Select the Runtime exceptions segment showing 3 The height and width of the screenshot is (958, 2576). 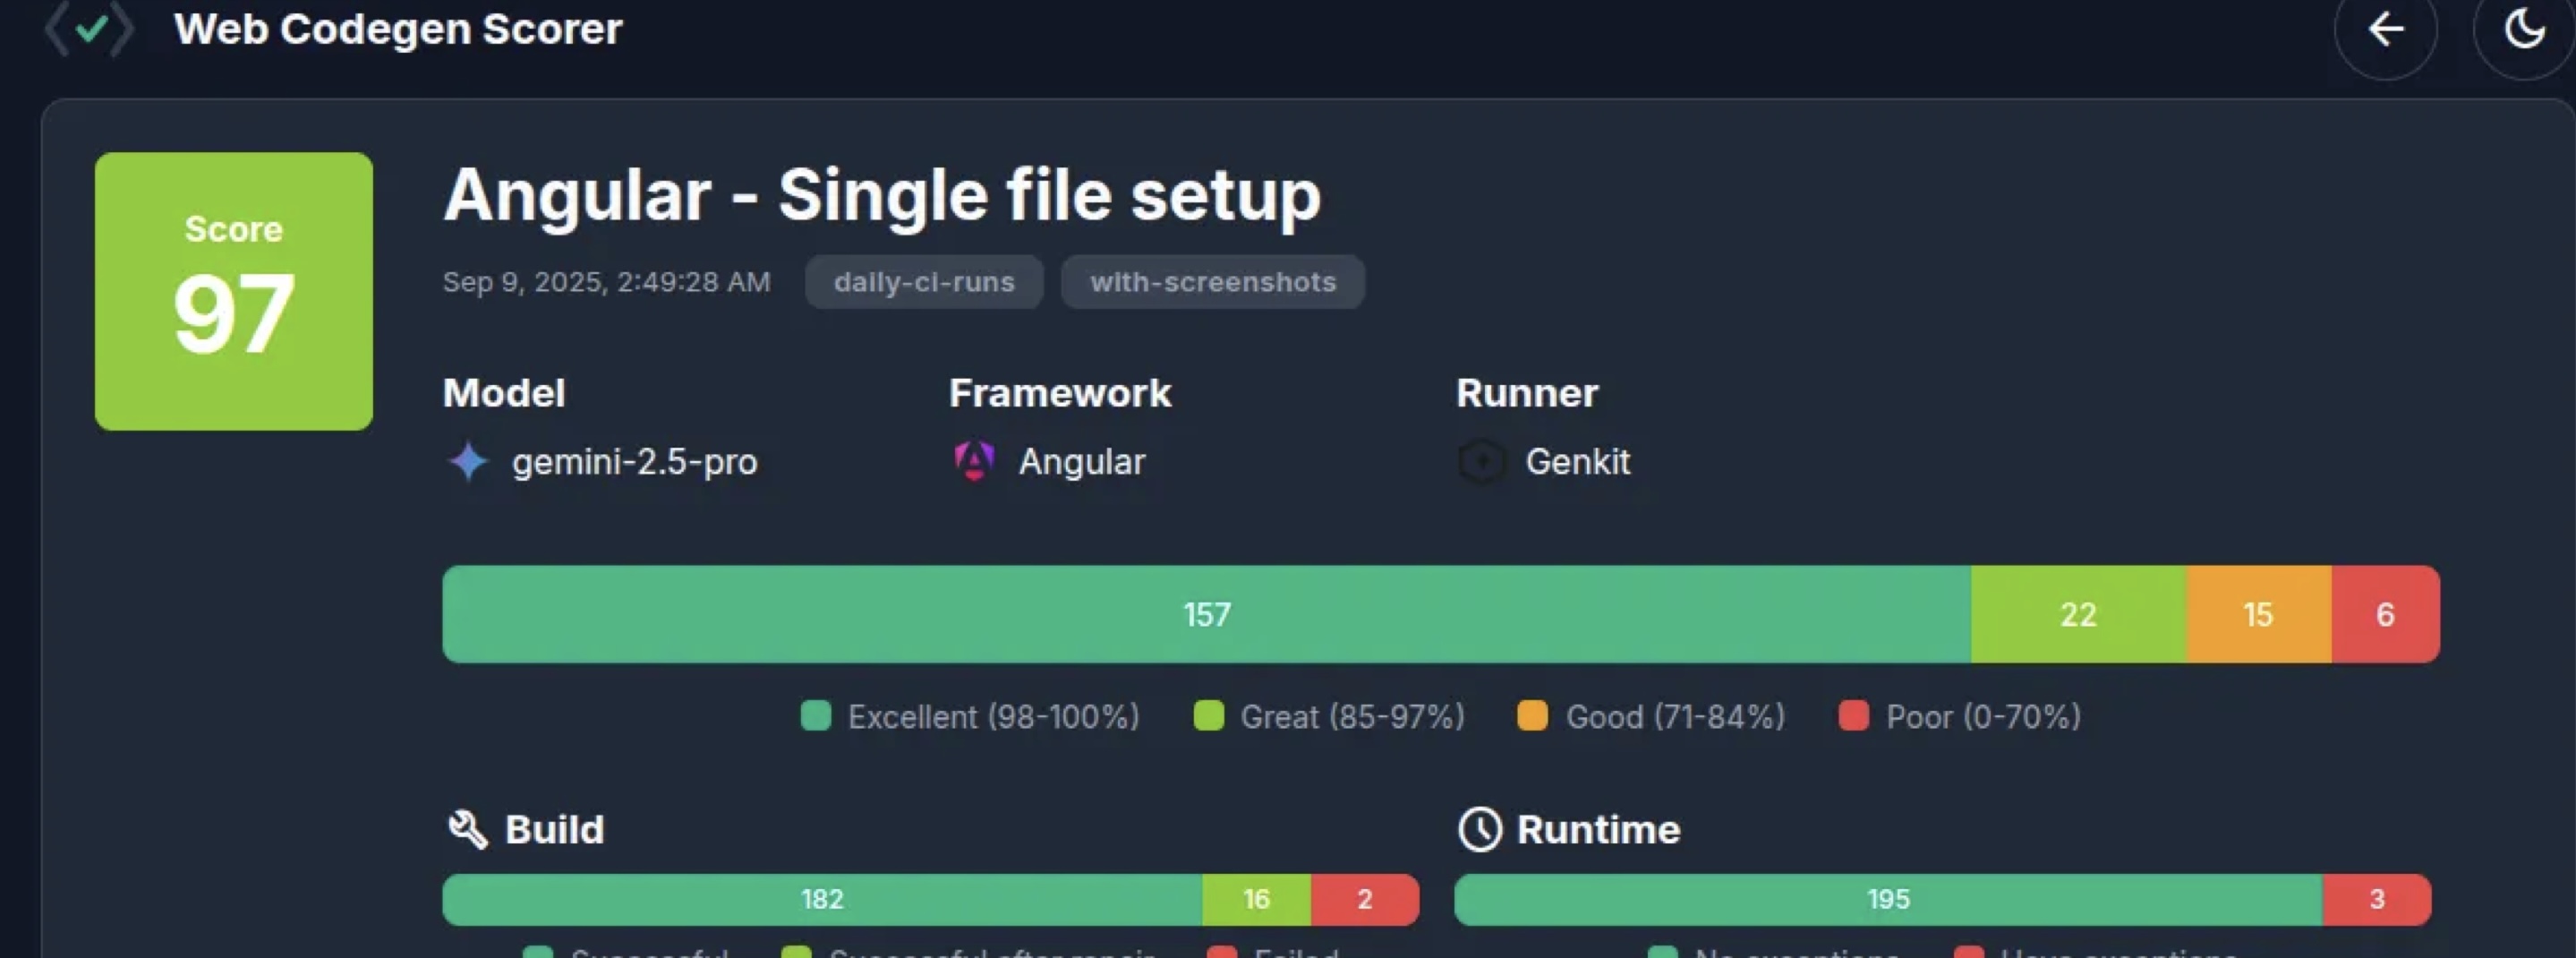tap(2377, 899)
